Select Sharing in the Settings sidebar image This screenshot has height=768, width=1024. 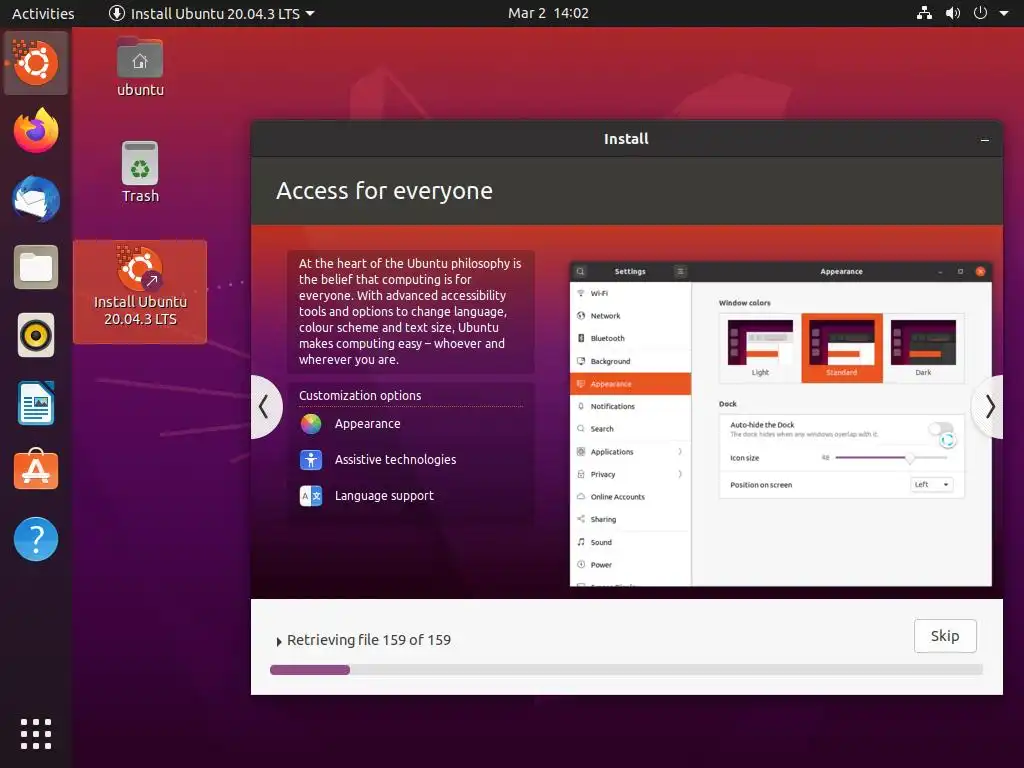tap(630, 520)
